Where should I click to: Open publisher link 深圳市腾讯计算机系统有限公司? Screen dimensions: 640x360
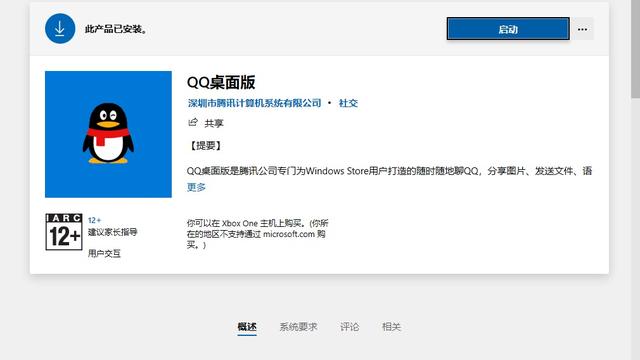[x=255, y=103]
